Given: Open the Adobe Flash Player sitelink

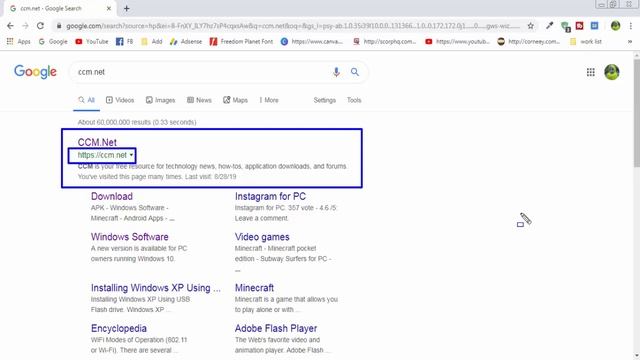Looking at the screenshot, I should click(276, 329).
